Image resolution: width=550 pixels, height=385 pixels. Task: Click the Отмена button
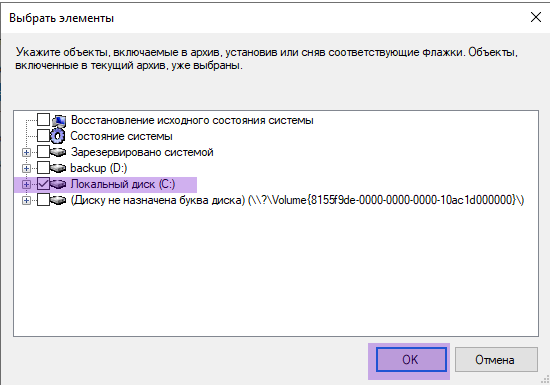[x=496, y=359]
